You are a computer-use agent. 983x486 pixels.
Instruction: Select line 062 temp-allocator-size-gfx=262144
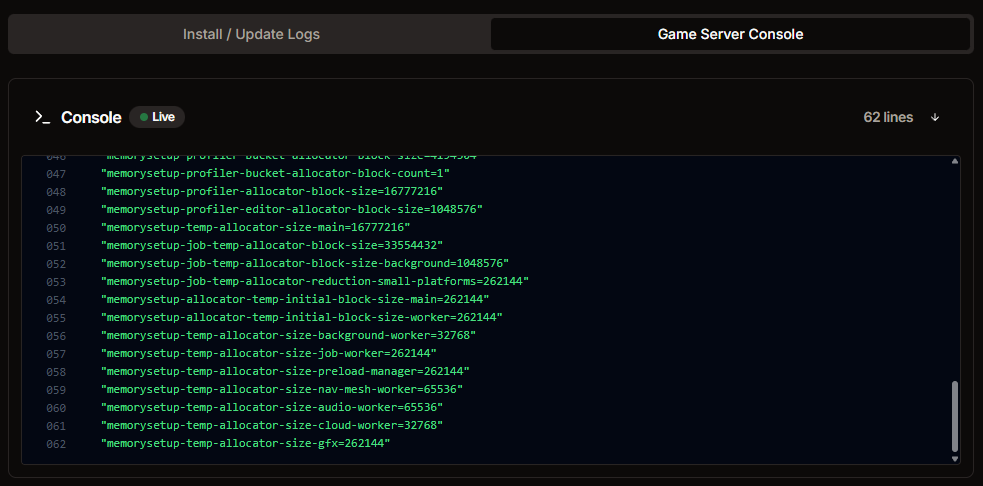click(x=245, y=443)
